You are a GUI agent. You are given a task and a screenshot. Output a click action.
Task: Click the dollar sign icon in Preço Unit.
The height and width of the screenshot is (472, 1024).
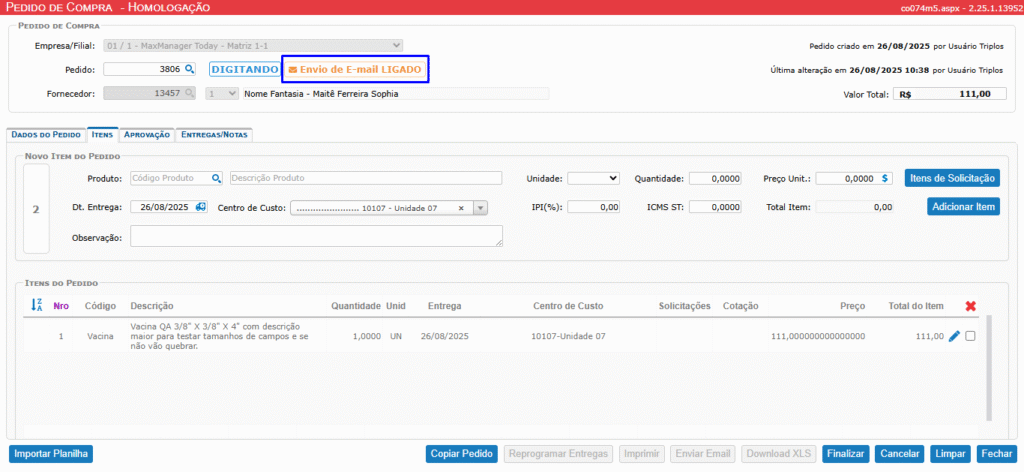886,178
